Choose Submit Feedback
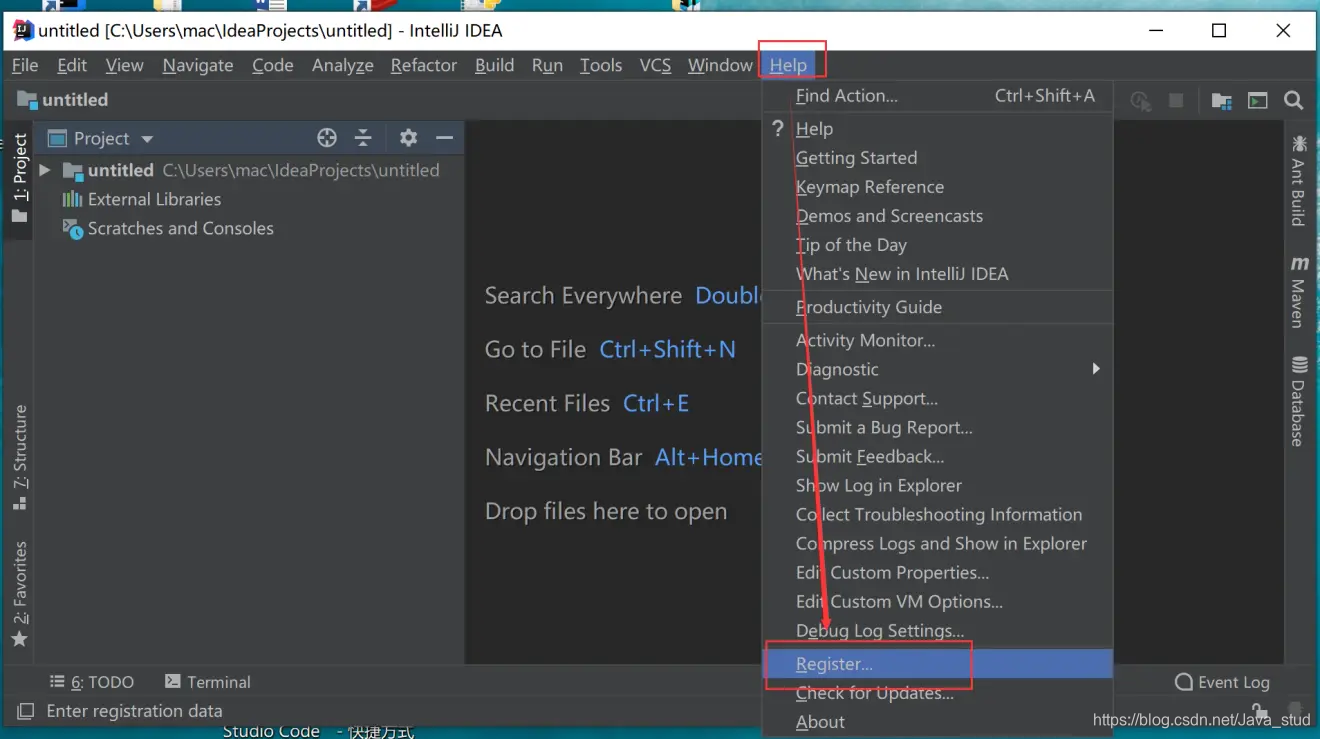The image size is (1320, 739). [x=938, y=456]
